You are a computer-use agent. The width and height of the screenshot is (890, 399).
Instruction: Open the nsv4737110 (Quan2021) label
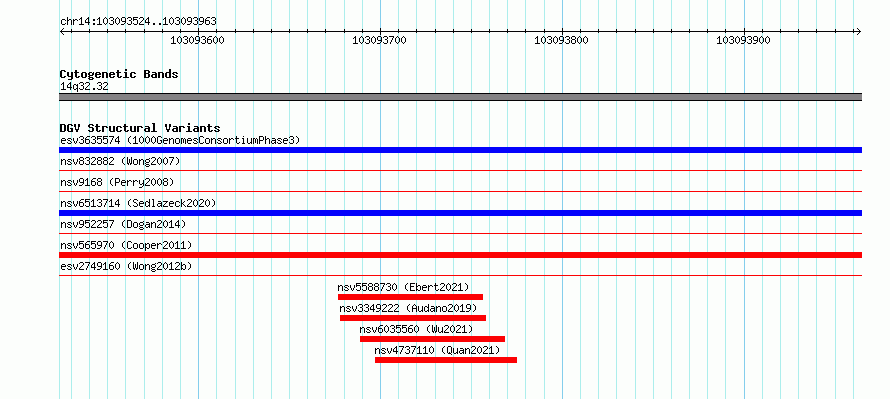click(437, 350)
